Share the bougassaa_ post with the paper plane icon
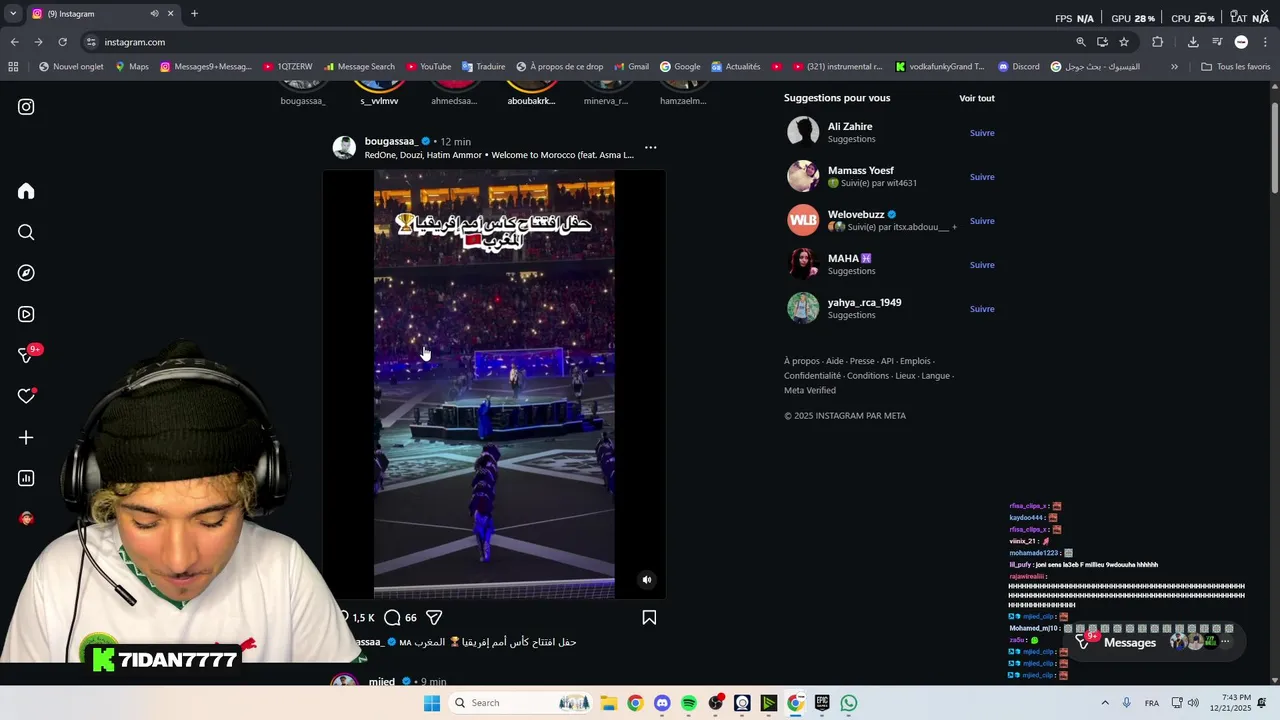This screenshot has height=720, width=1280. pos(434,618)
